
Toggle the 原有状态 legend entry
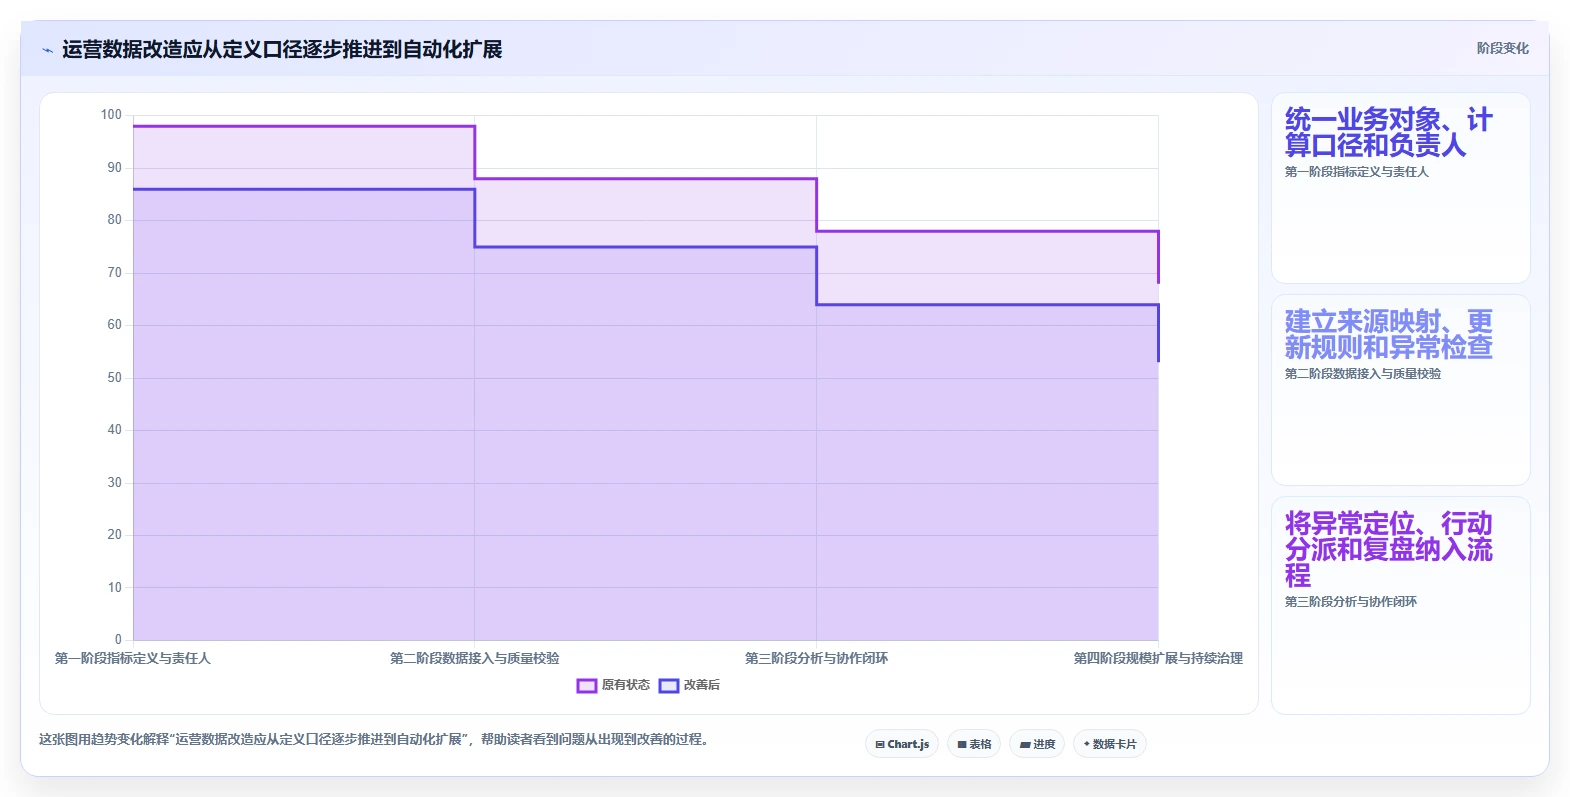[x=613, y=685]
